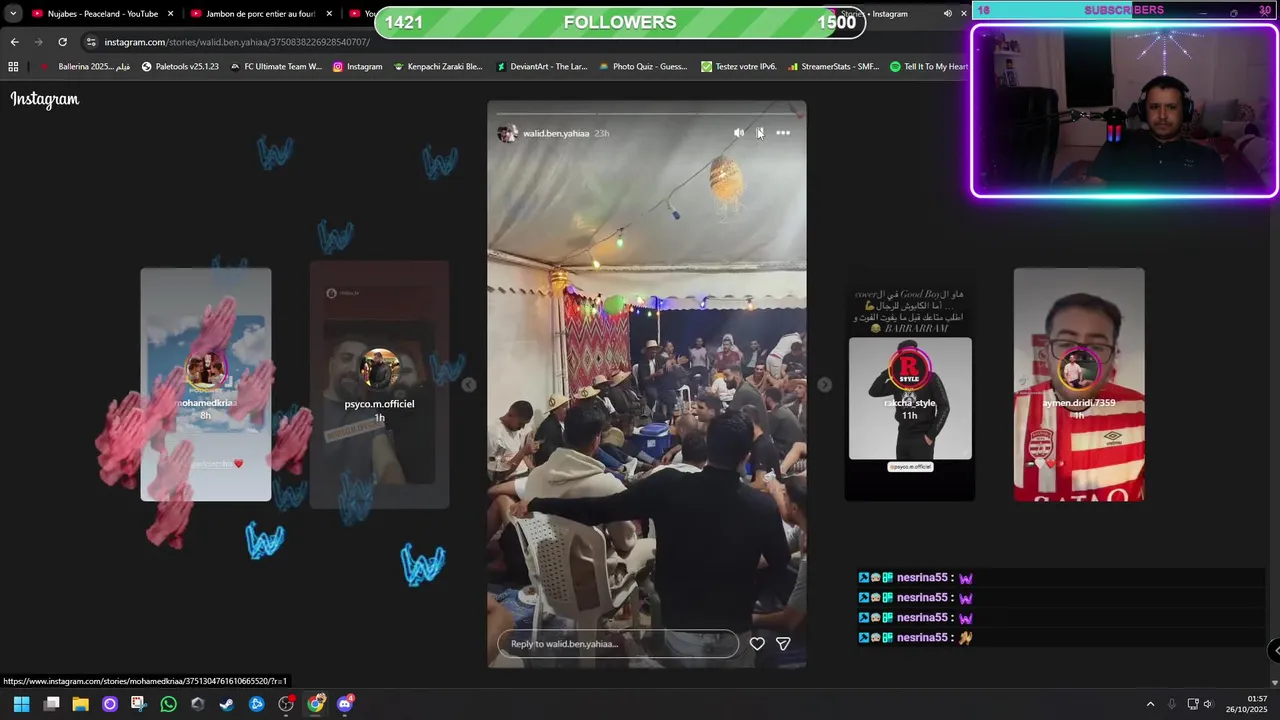Open aymen.dridi.7359 story thumbnail
This screenshot has height=720, width=1280.
click(1079, 384)
